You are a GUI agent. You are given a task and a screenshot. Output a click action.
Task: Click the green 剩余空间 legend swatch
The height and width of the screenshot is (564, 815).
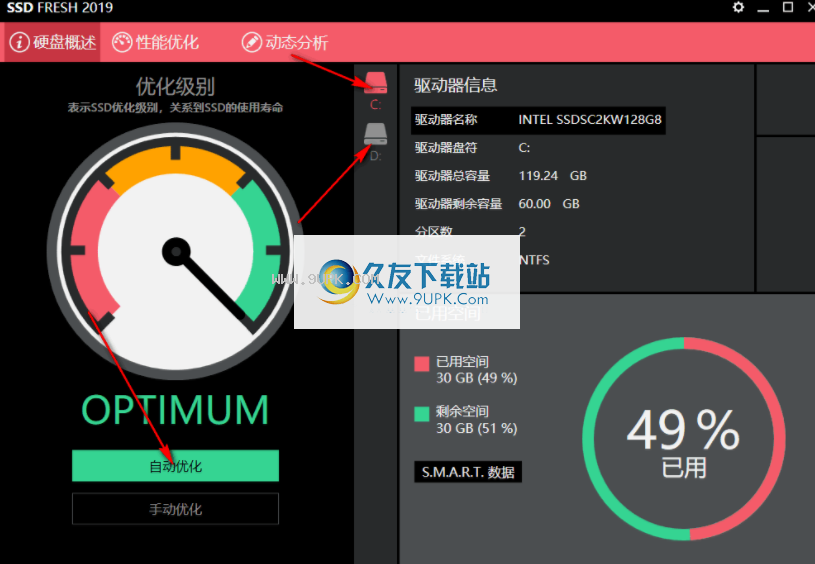pos(422,414)
